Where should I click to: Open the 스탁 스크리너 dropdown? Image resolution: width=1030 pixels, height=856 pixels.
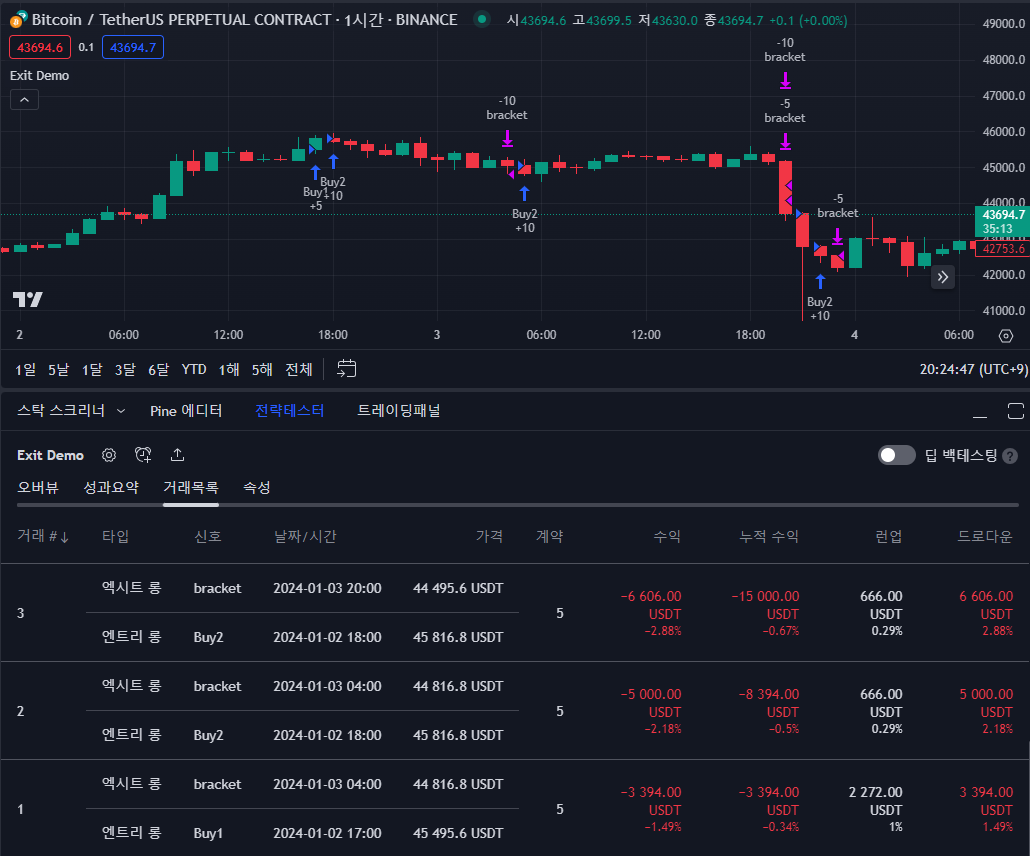(x=71, y=411)
